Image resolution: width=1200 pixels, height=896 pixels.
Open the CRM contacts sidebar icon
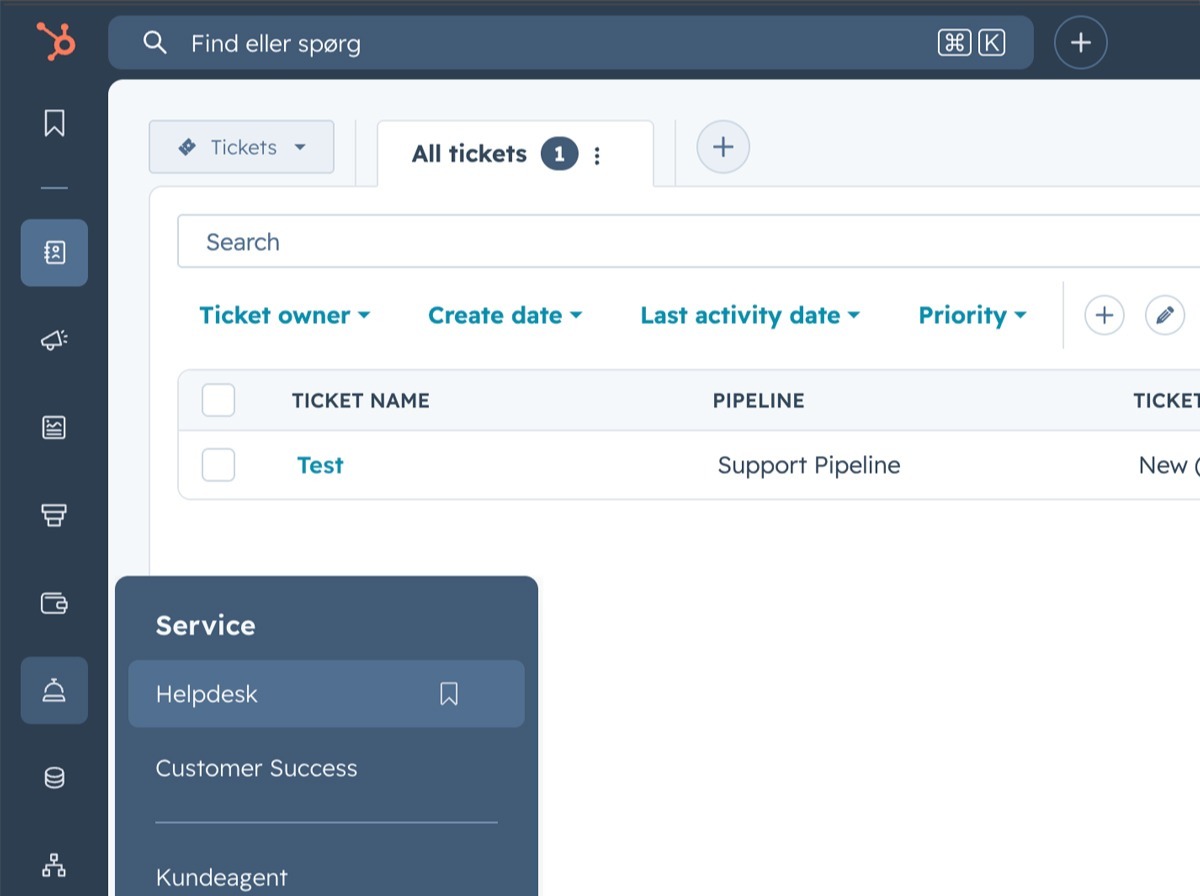pos(54,253)
